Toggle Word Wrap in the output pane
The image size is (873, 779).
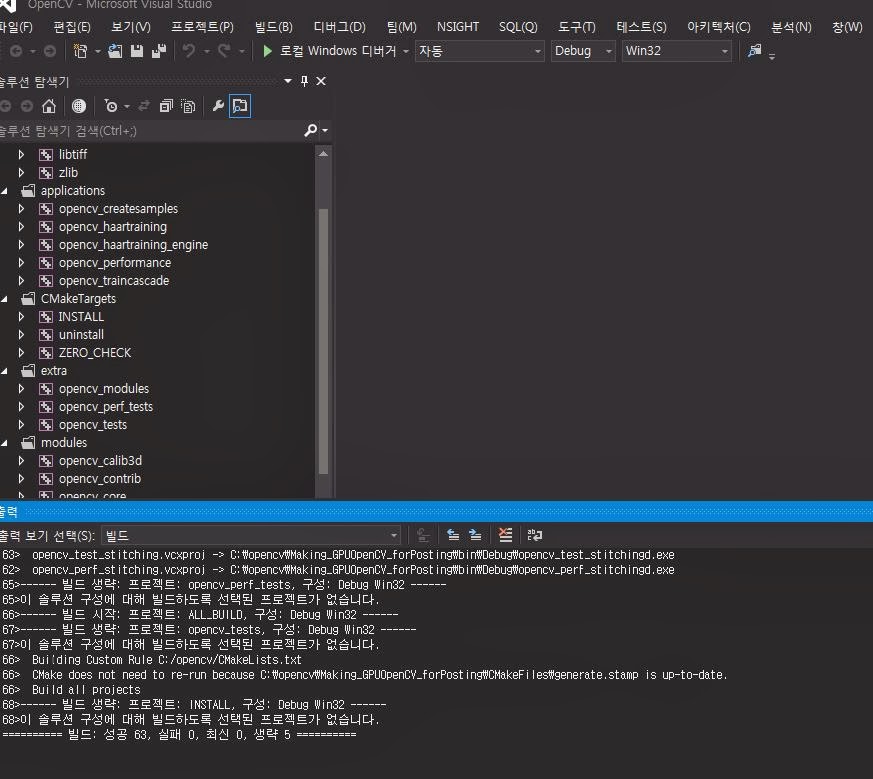tap(533, 534)
